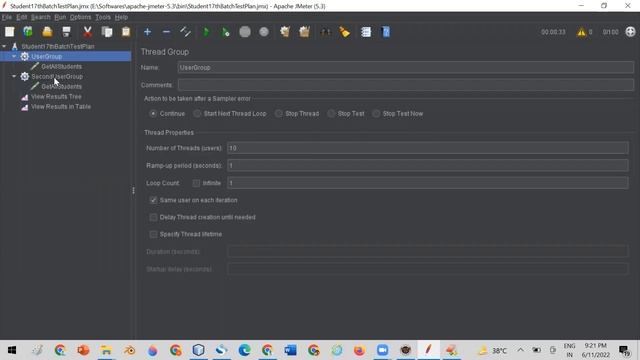The width and height of the screenshot is (640, 360).
Task: Open the Edit menu
Action: tap(22, 17)
